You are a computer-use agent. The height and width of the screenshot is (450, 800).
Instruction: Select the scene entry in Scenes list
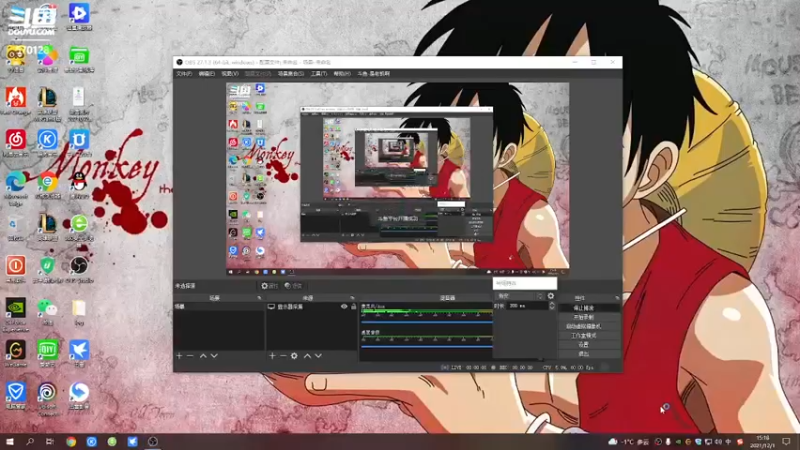coord(219,307)
